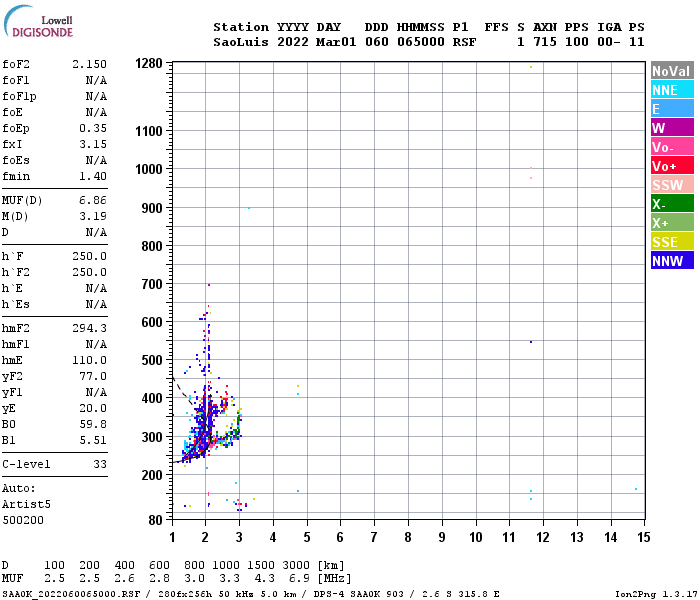Click the 3000 km distance column header
This screenshot has height=600, width=700.
tap(296, 565)
